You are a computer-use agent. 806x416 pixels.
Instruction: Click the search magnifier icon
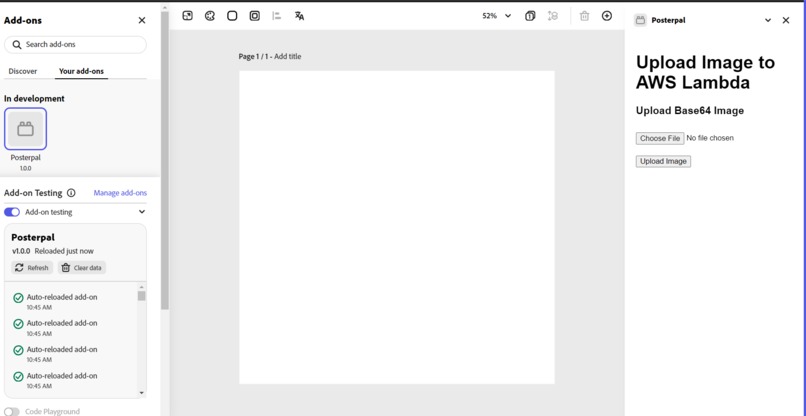tap(17, 45)
